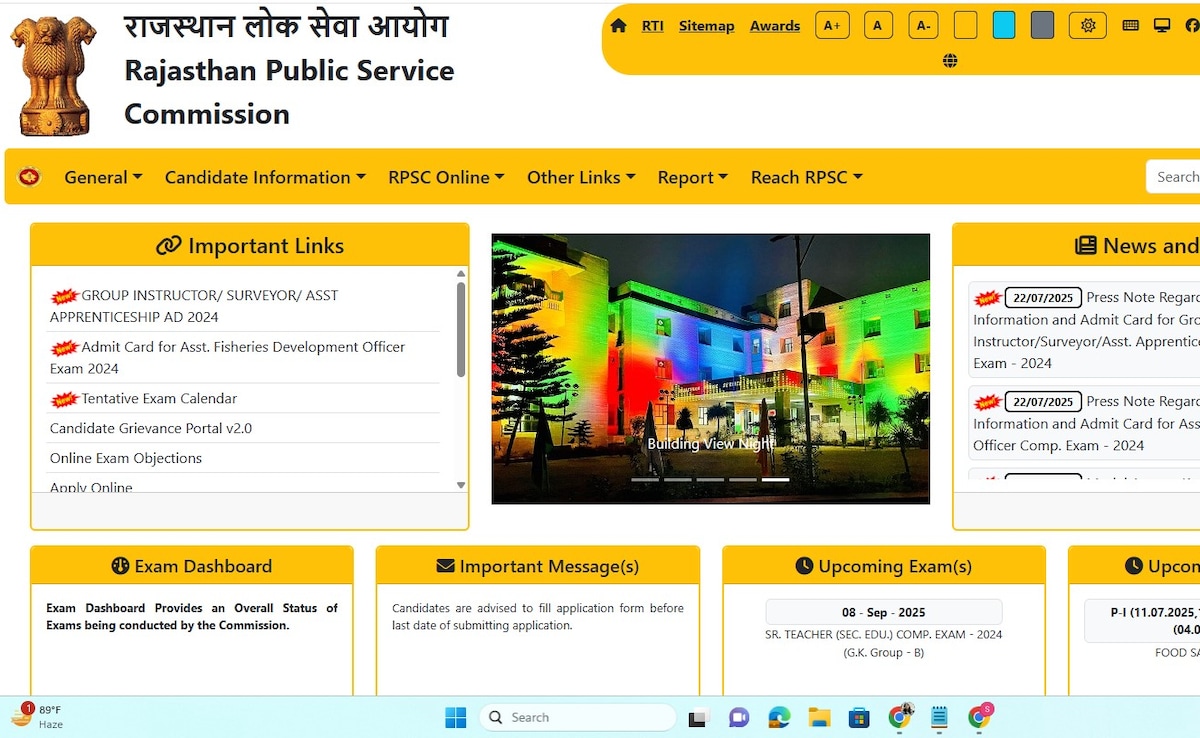Increase font size with A+
Viewport: 1200px width, 738px height.
832,25
